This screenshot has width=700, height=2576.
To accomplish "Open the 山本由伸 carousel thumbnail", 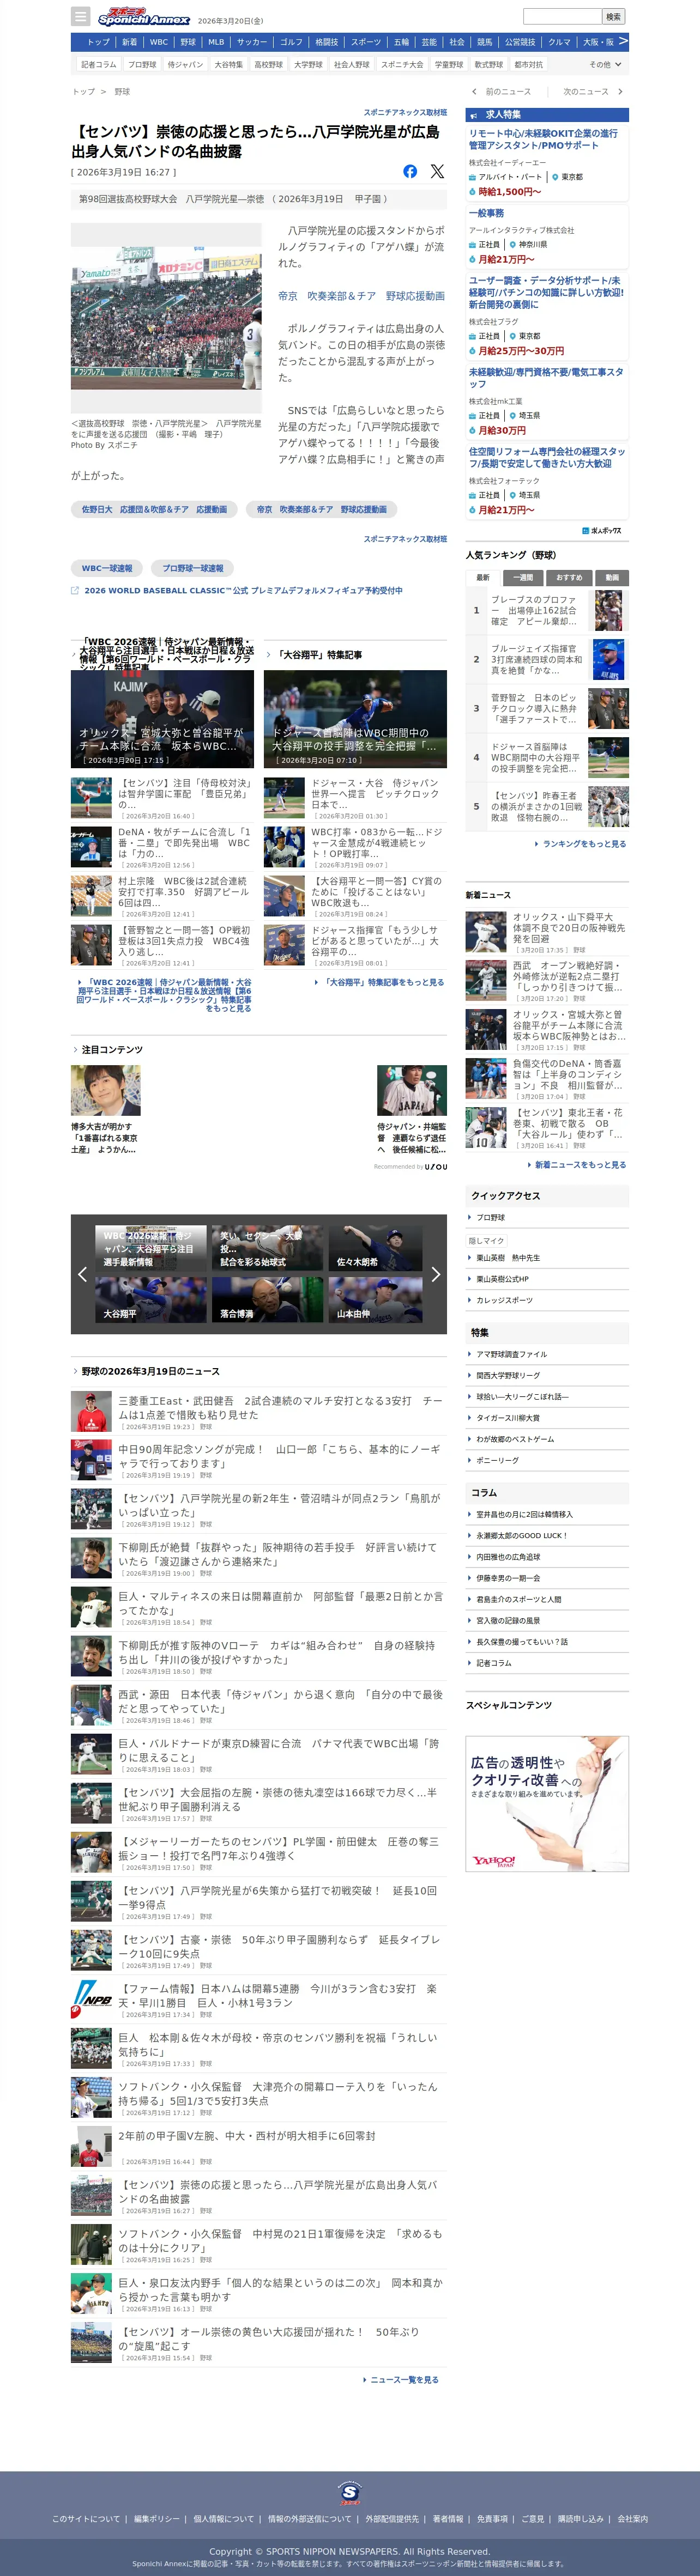I will click(375, 1299).
